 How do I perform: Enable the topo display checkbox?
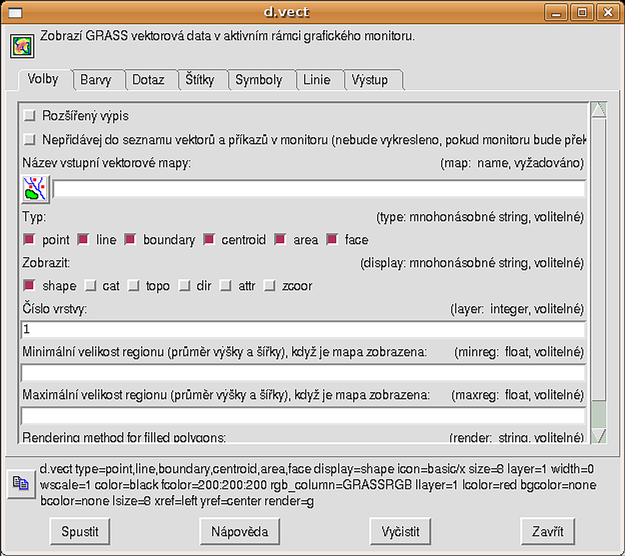133,285
